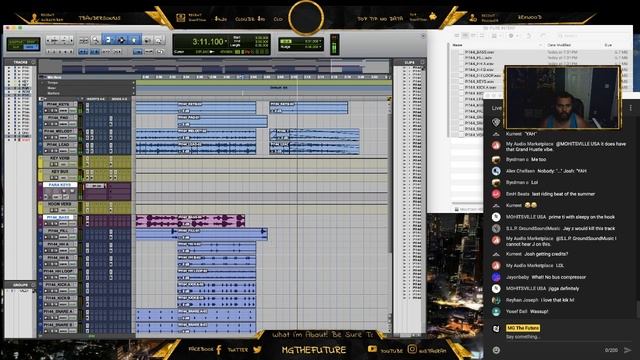Select P144_KICK A.wav in Finder window
Viewport: 640px width, 360px height.
pos(481,87)
